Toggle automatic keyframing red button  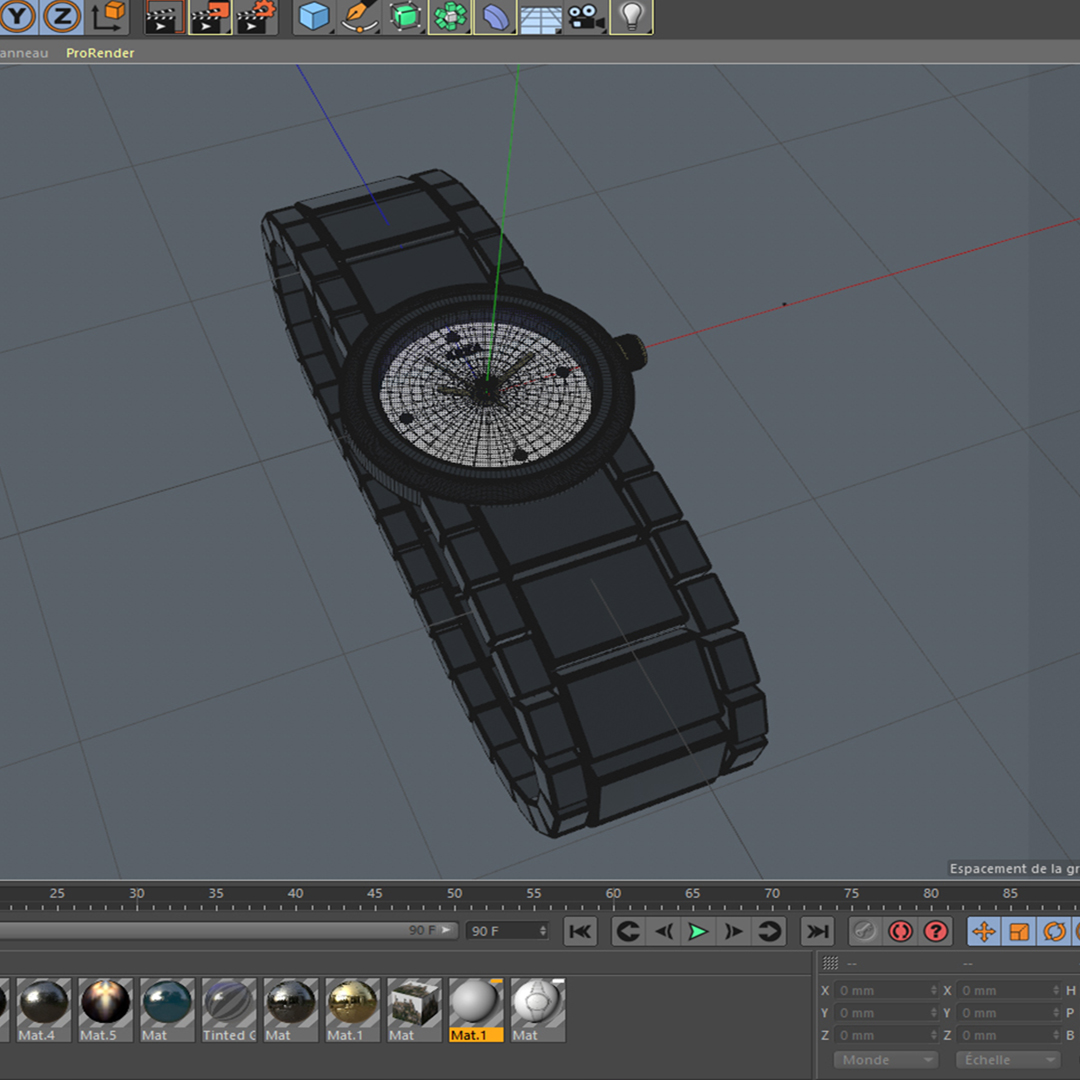[900, 932]
